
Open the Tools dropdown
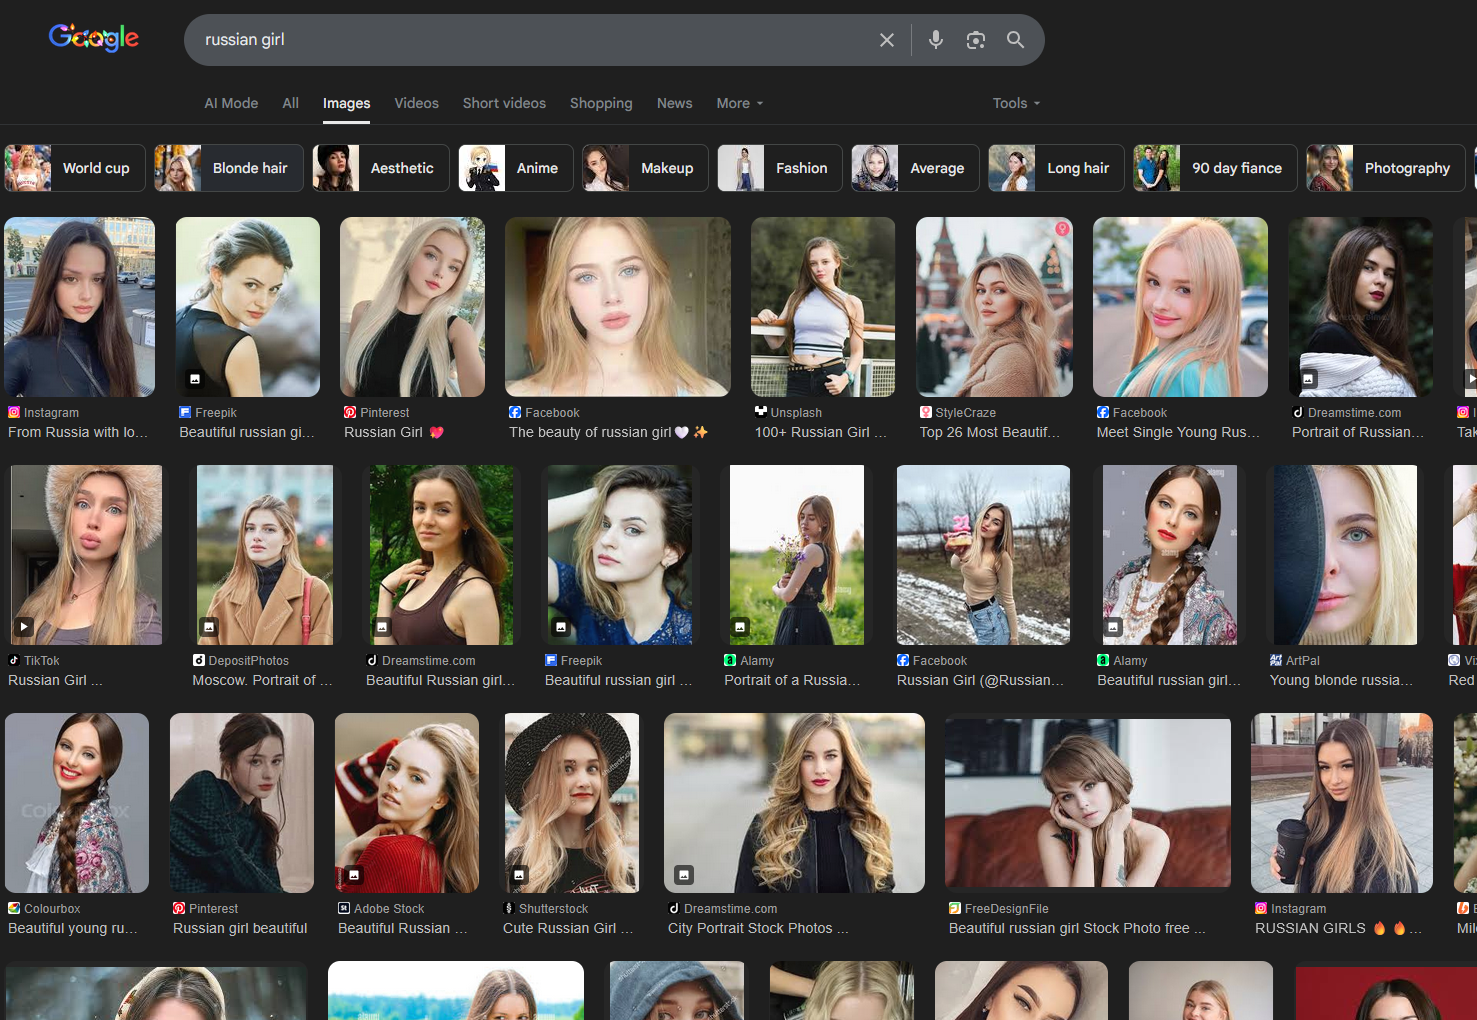[1016, 103]
